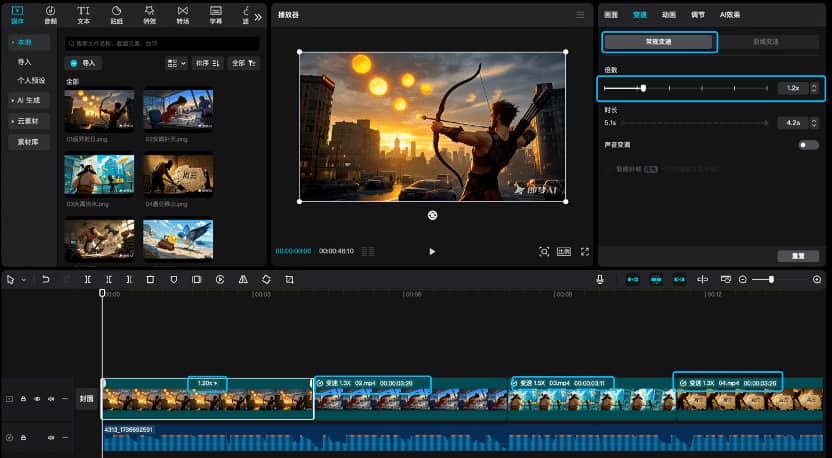Viewport: 832px width, 458px height.
Task: Trim clip left of the playhead
Action: [108, 280]
